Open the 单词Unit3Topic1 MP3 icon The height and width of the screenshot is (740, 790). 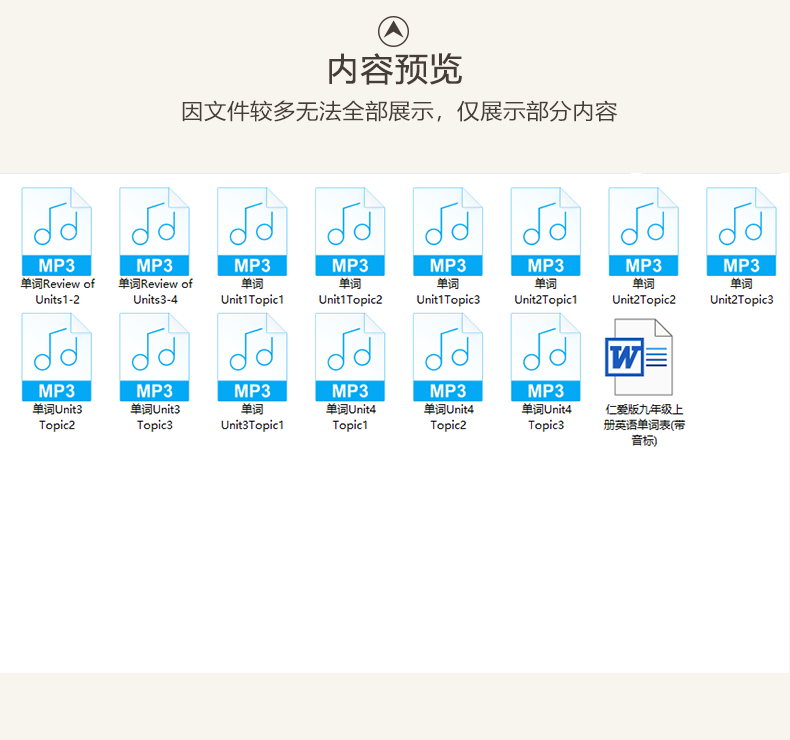(x=252, y=357)
